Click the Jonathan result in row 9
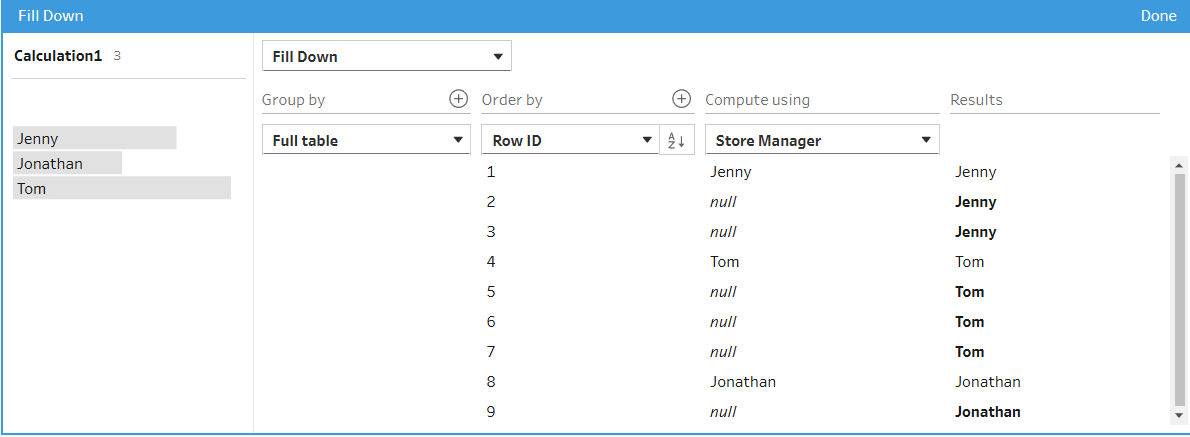This screenshot has height=437, width=1190. pos(987,412)
